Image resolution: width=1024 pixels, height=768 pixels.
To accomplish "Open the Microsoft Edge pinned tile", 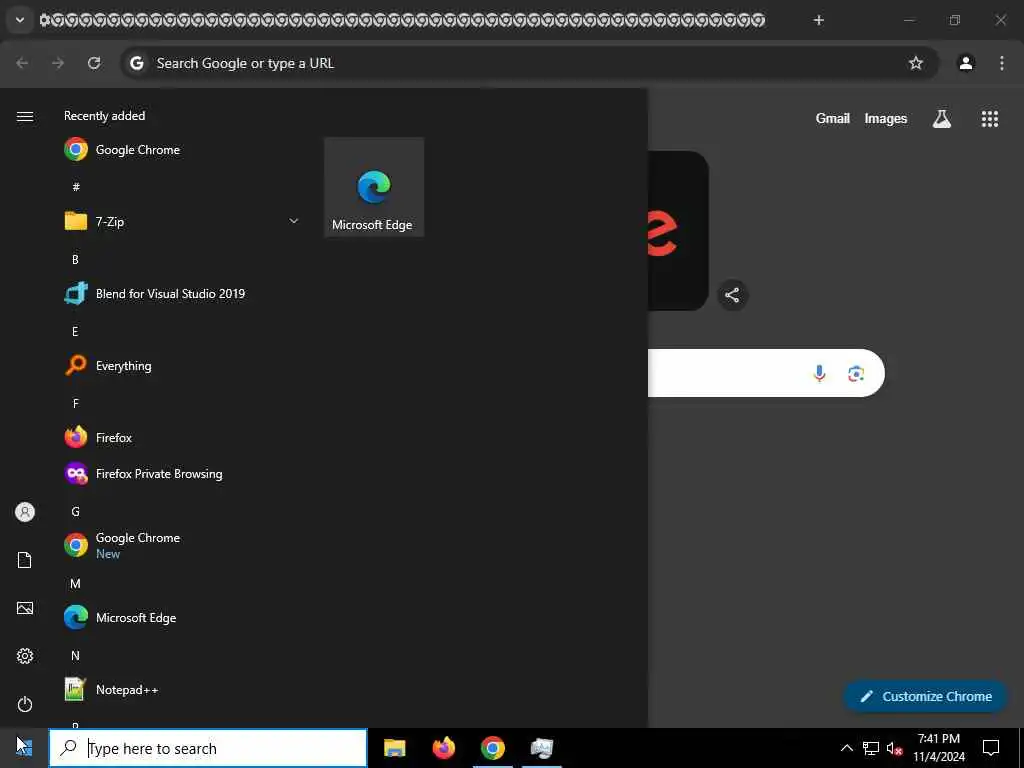I will [x=374, y=187].
